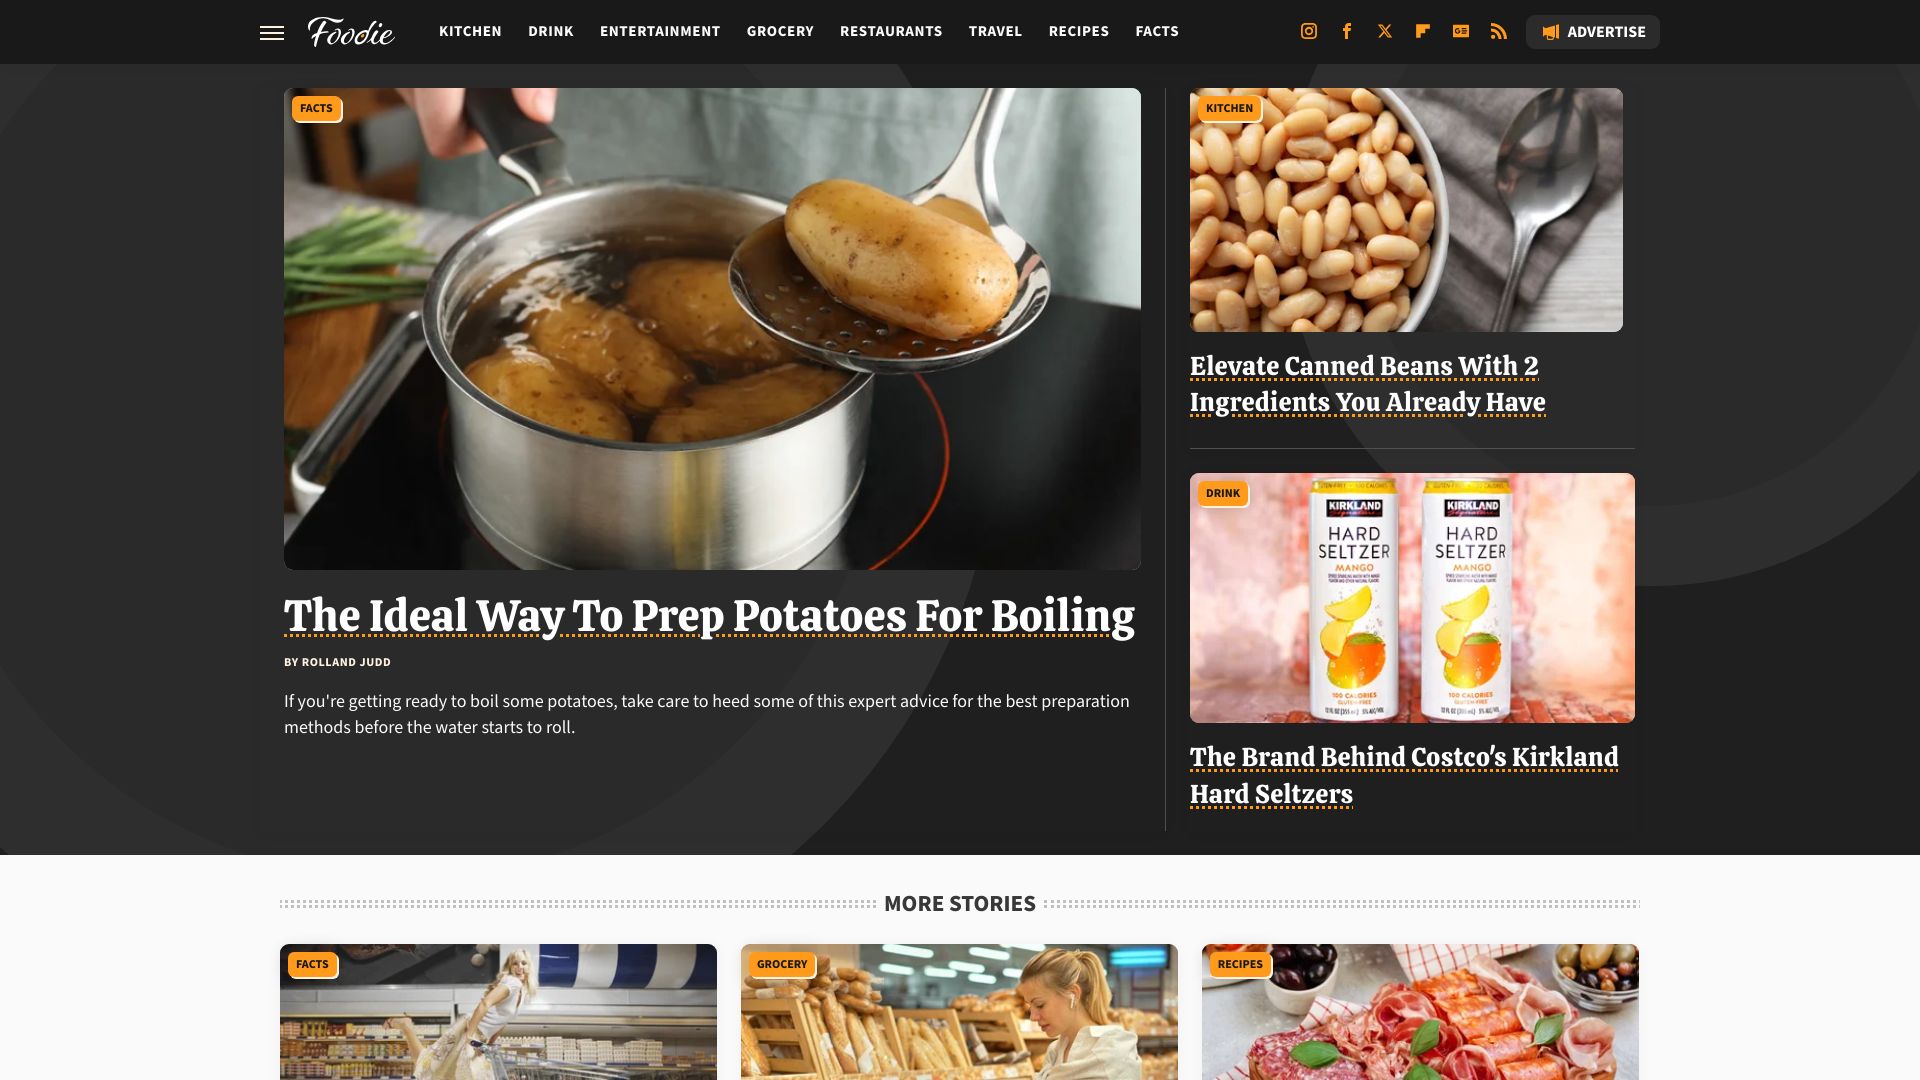Click the Advertise button

1593,32
